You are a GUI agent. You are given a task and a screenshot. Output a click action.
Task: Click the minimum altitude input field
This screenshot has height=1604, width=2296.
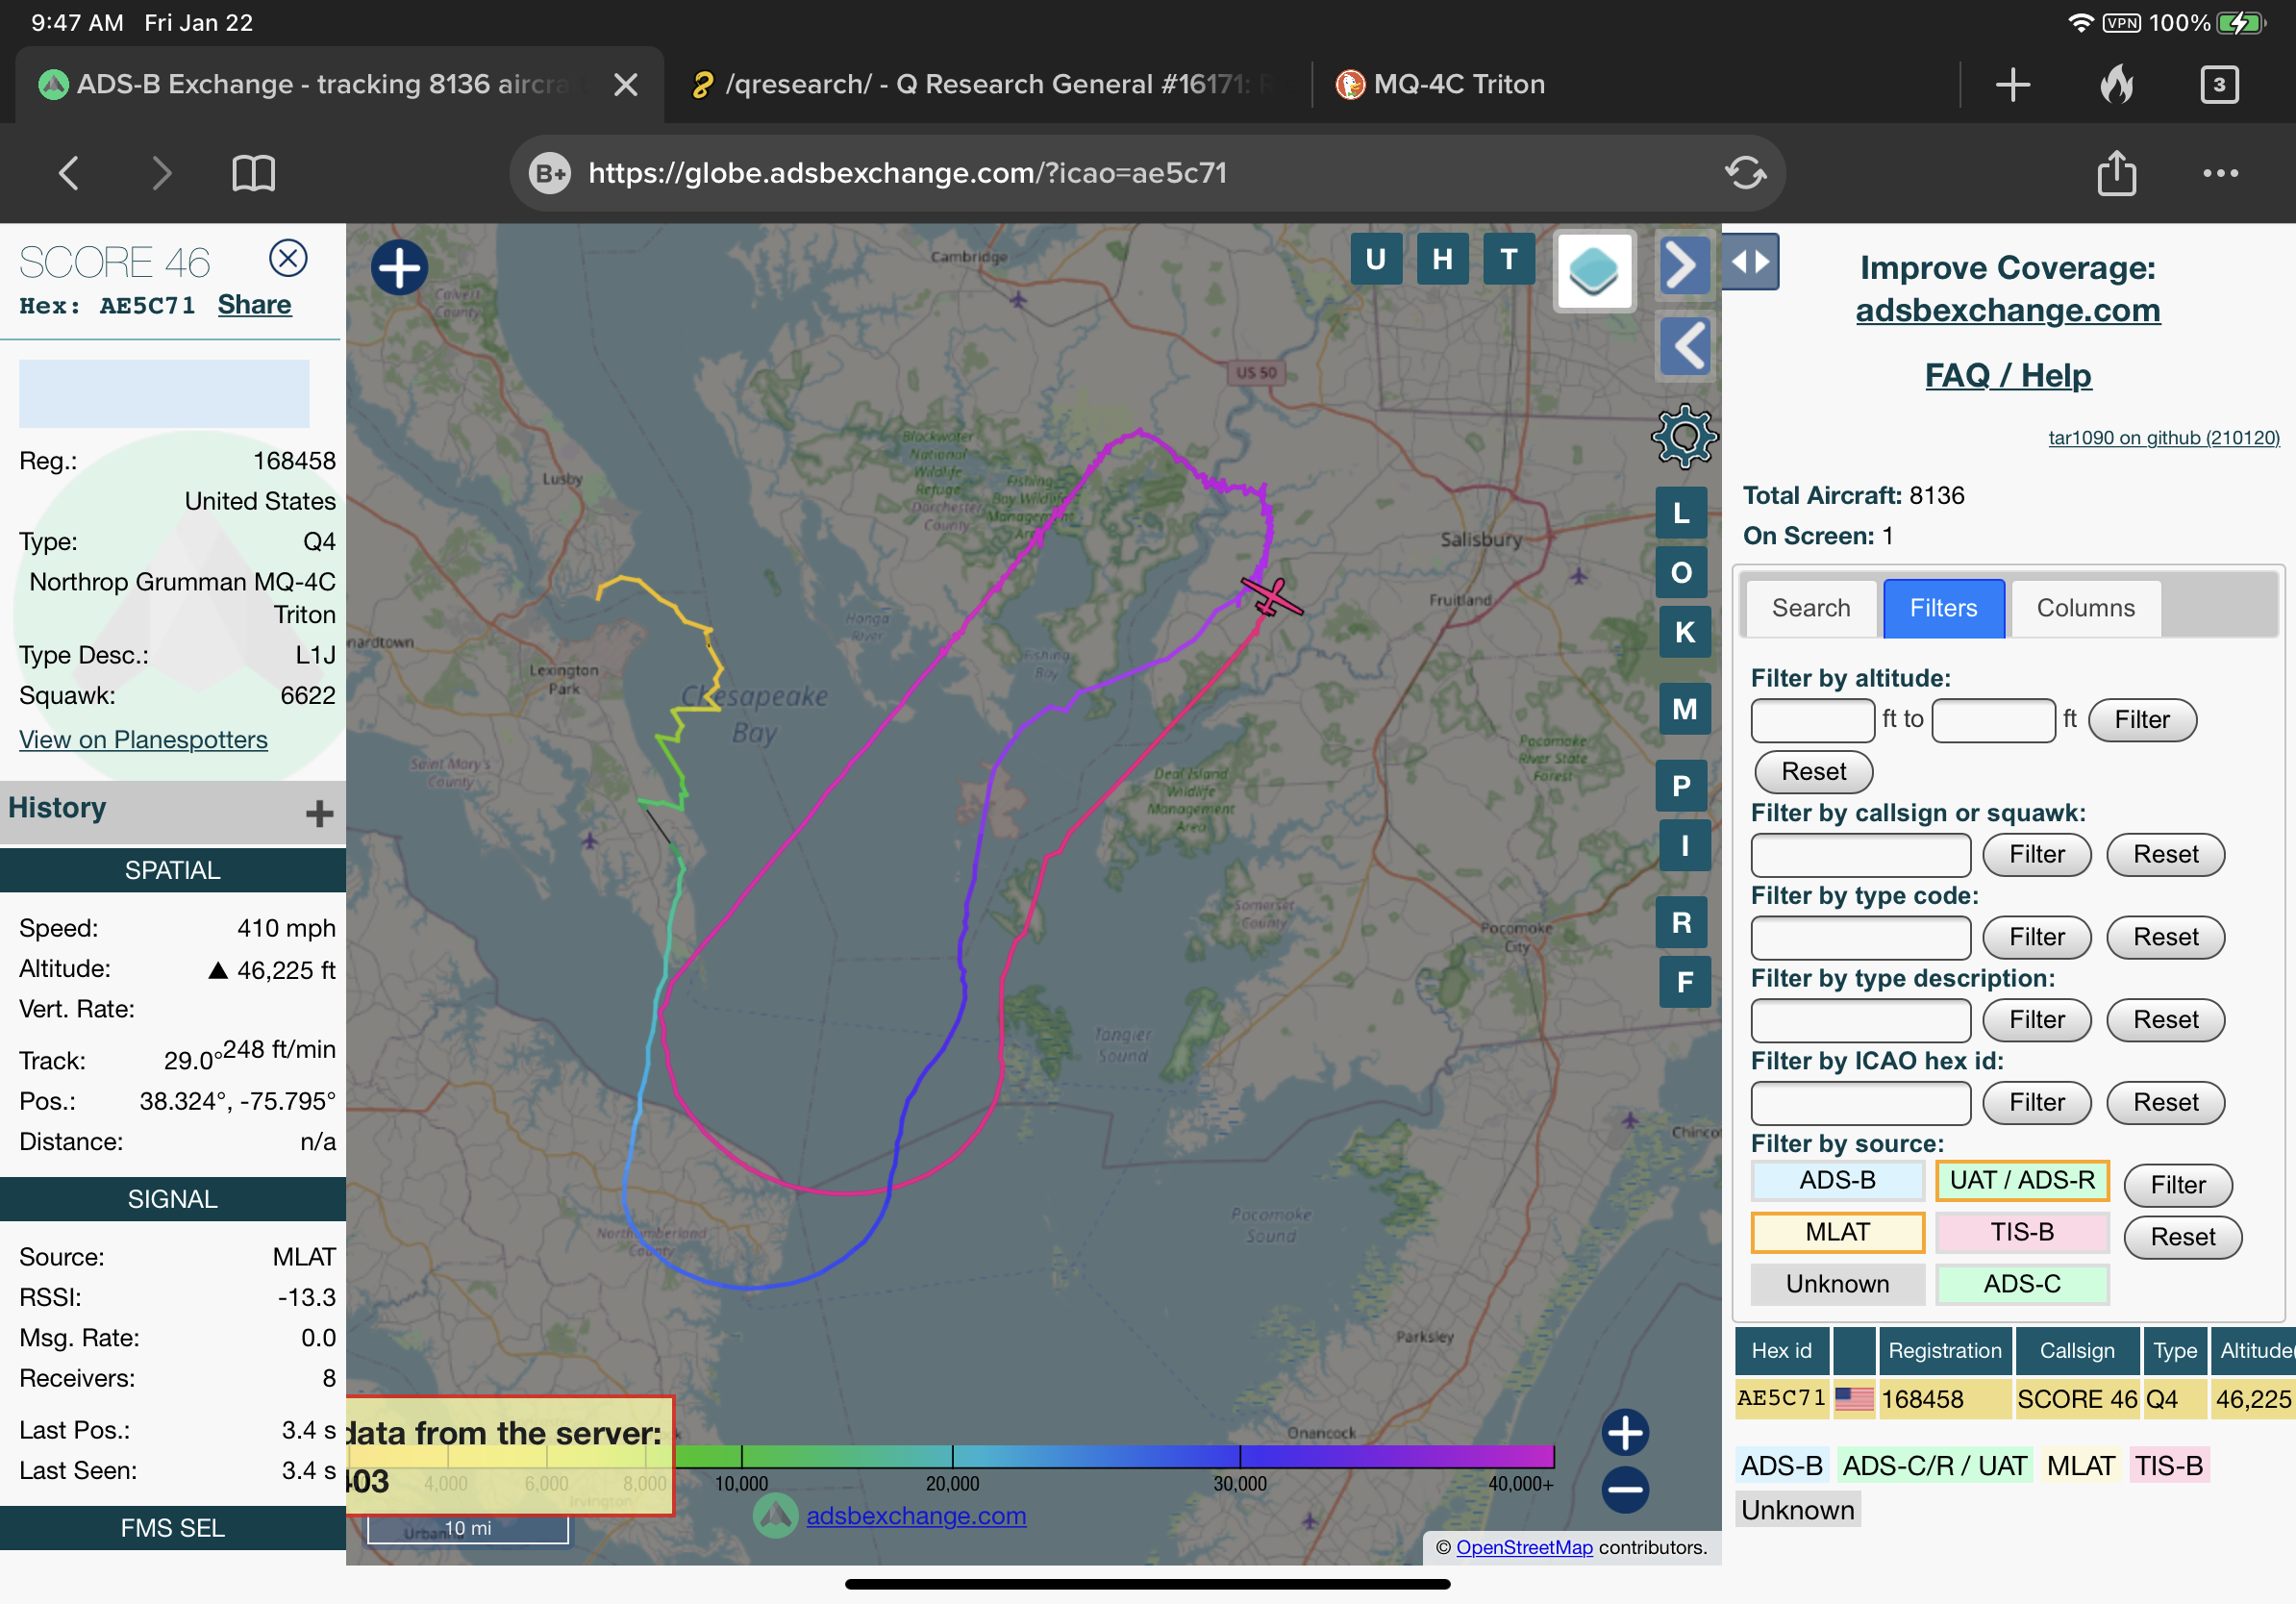(1812, 720)
